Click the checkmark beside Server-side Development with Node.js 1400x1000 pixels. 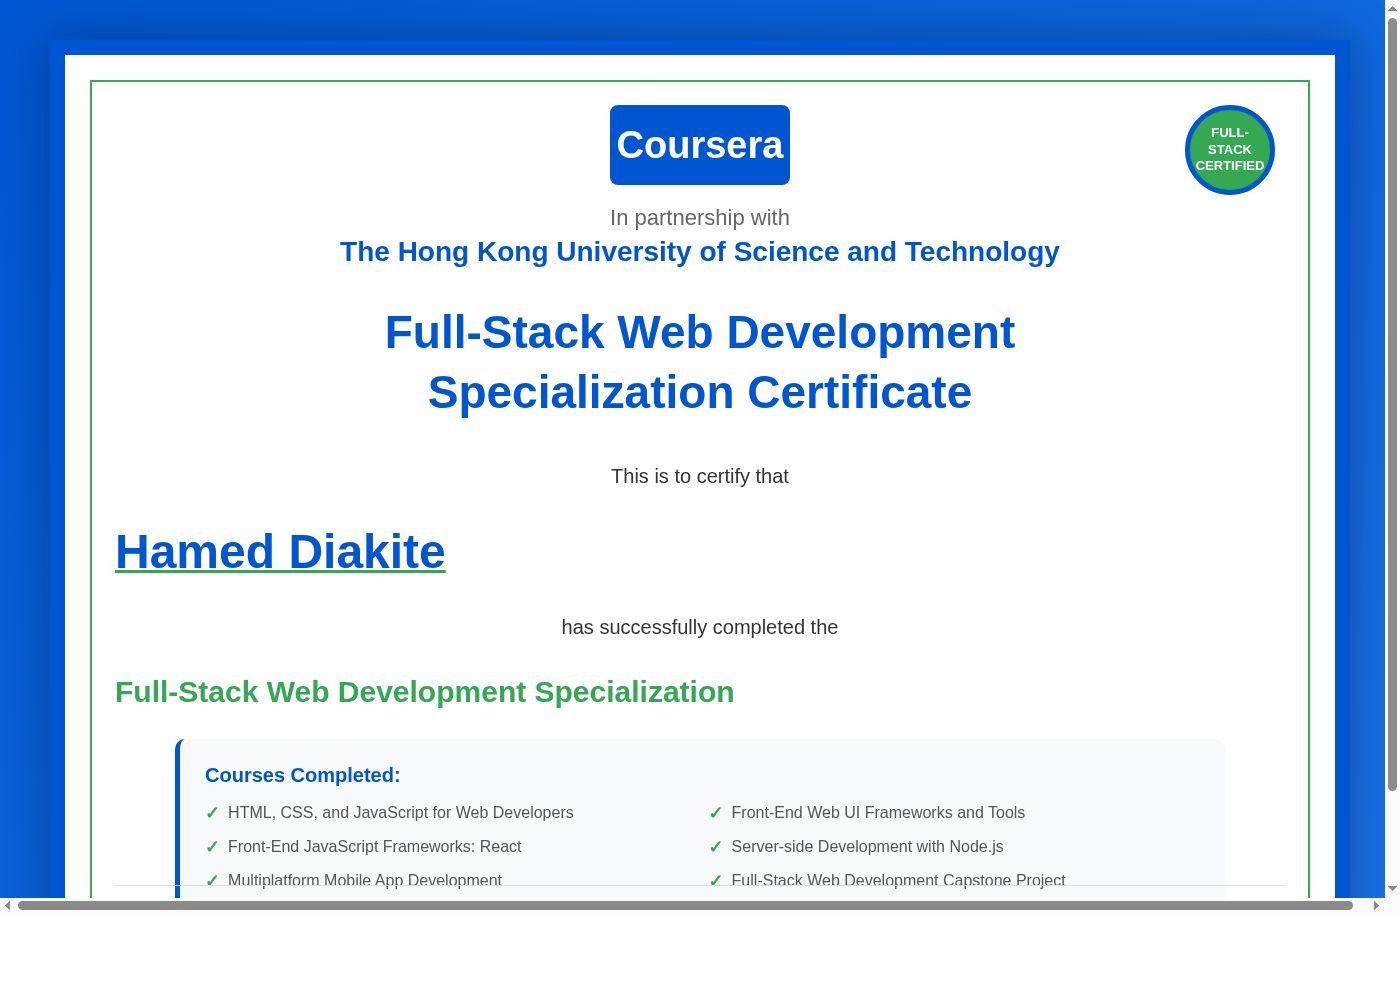coord(716,847)
